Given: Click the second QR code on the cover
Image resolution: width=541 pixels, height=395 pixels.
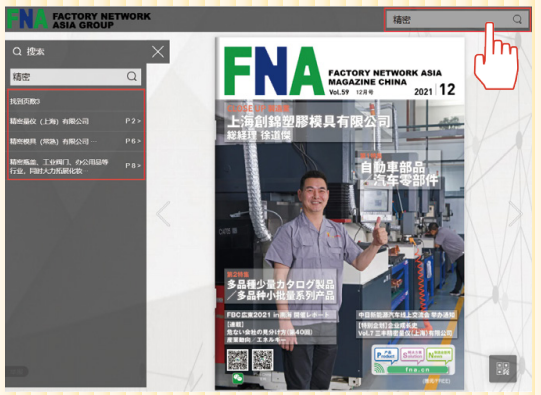Looking at the screenshot, I should pyautogui.click(x=263, y=360).
